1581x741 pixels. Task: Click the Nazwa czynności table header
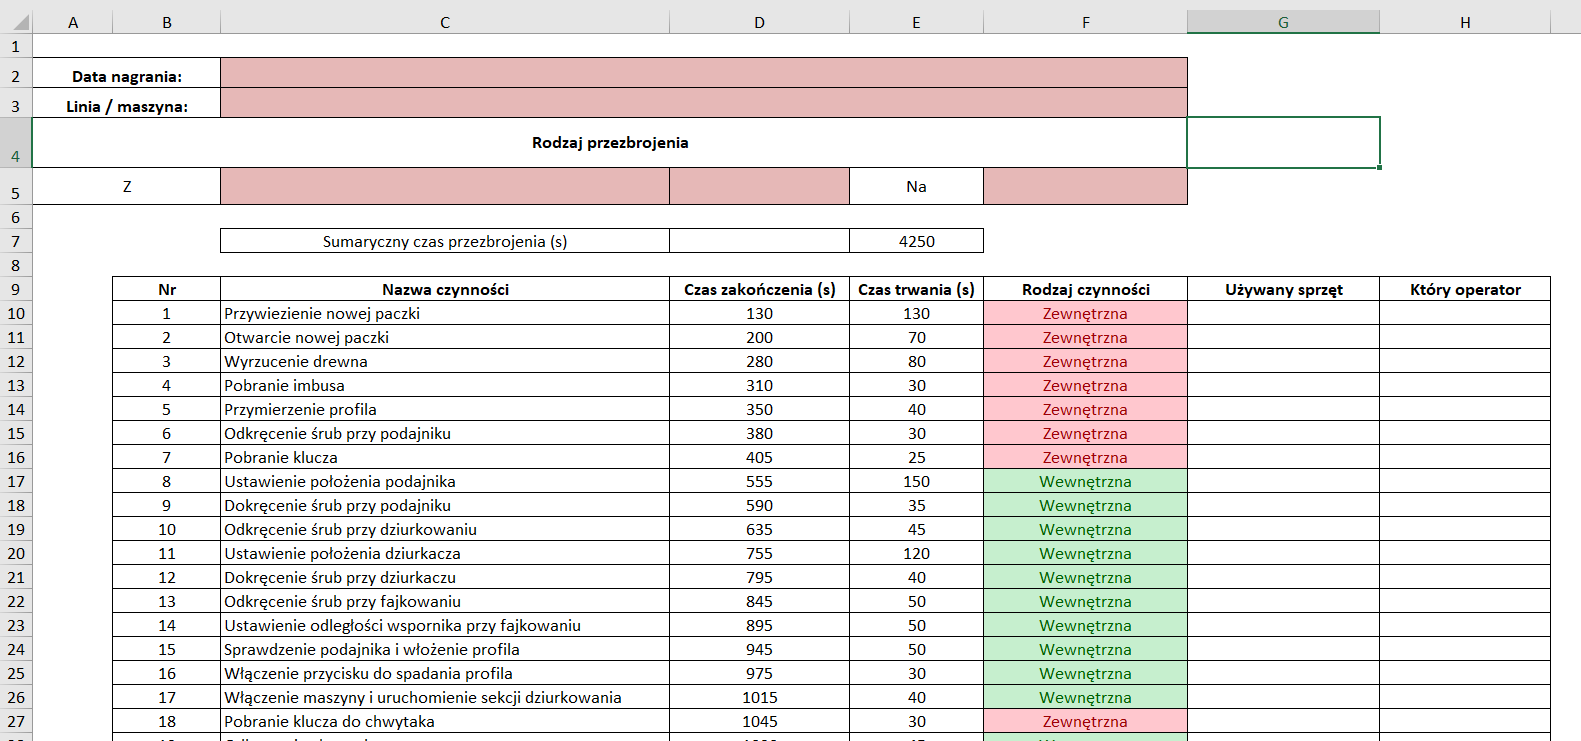click(x=444, y=289)
